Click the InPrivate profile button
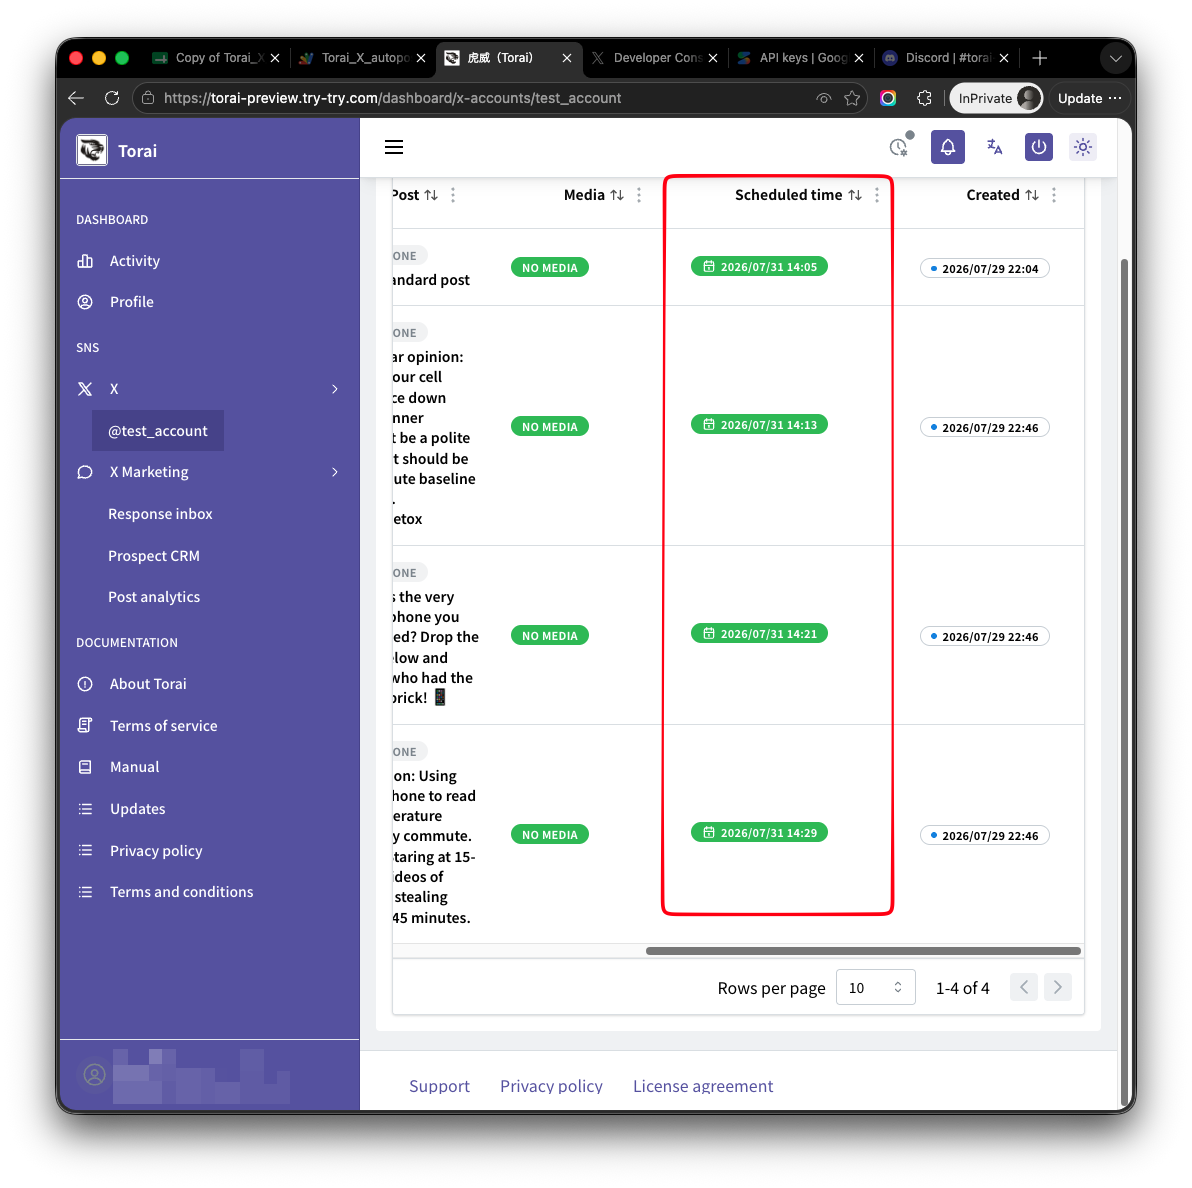This screenshot has height=1188, width=1192. (x=996, y=98)
